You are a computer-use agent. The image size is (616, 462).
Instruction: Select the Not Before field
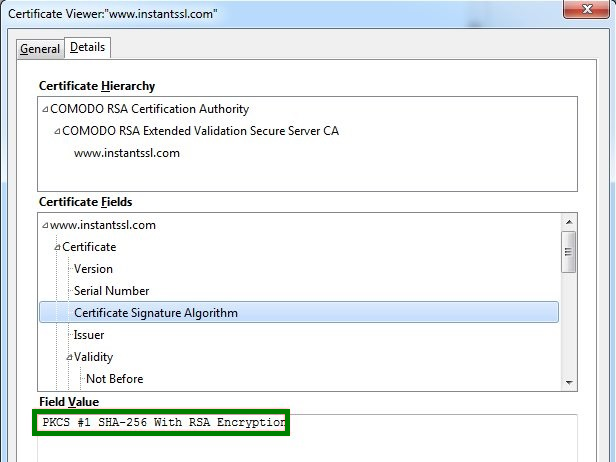click(115, 379)
